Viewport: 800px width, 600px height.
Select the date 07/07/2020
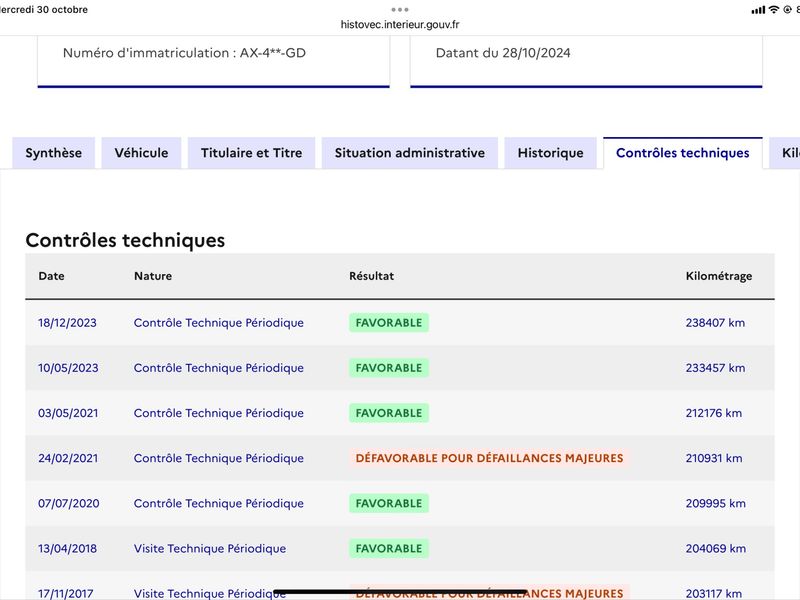[69, 504]
